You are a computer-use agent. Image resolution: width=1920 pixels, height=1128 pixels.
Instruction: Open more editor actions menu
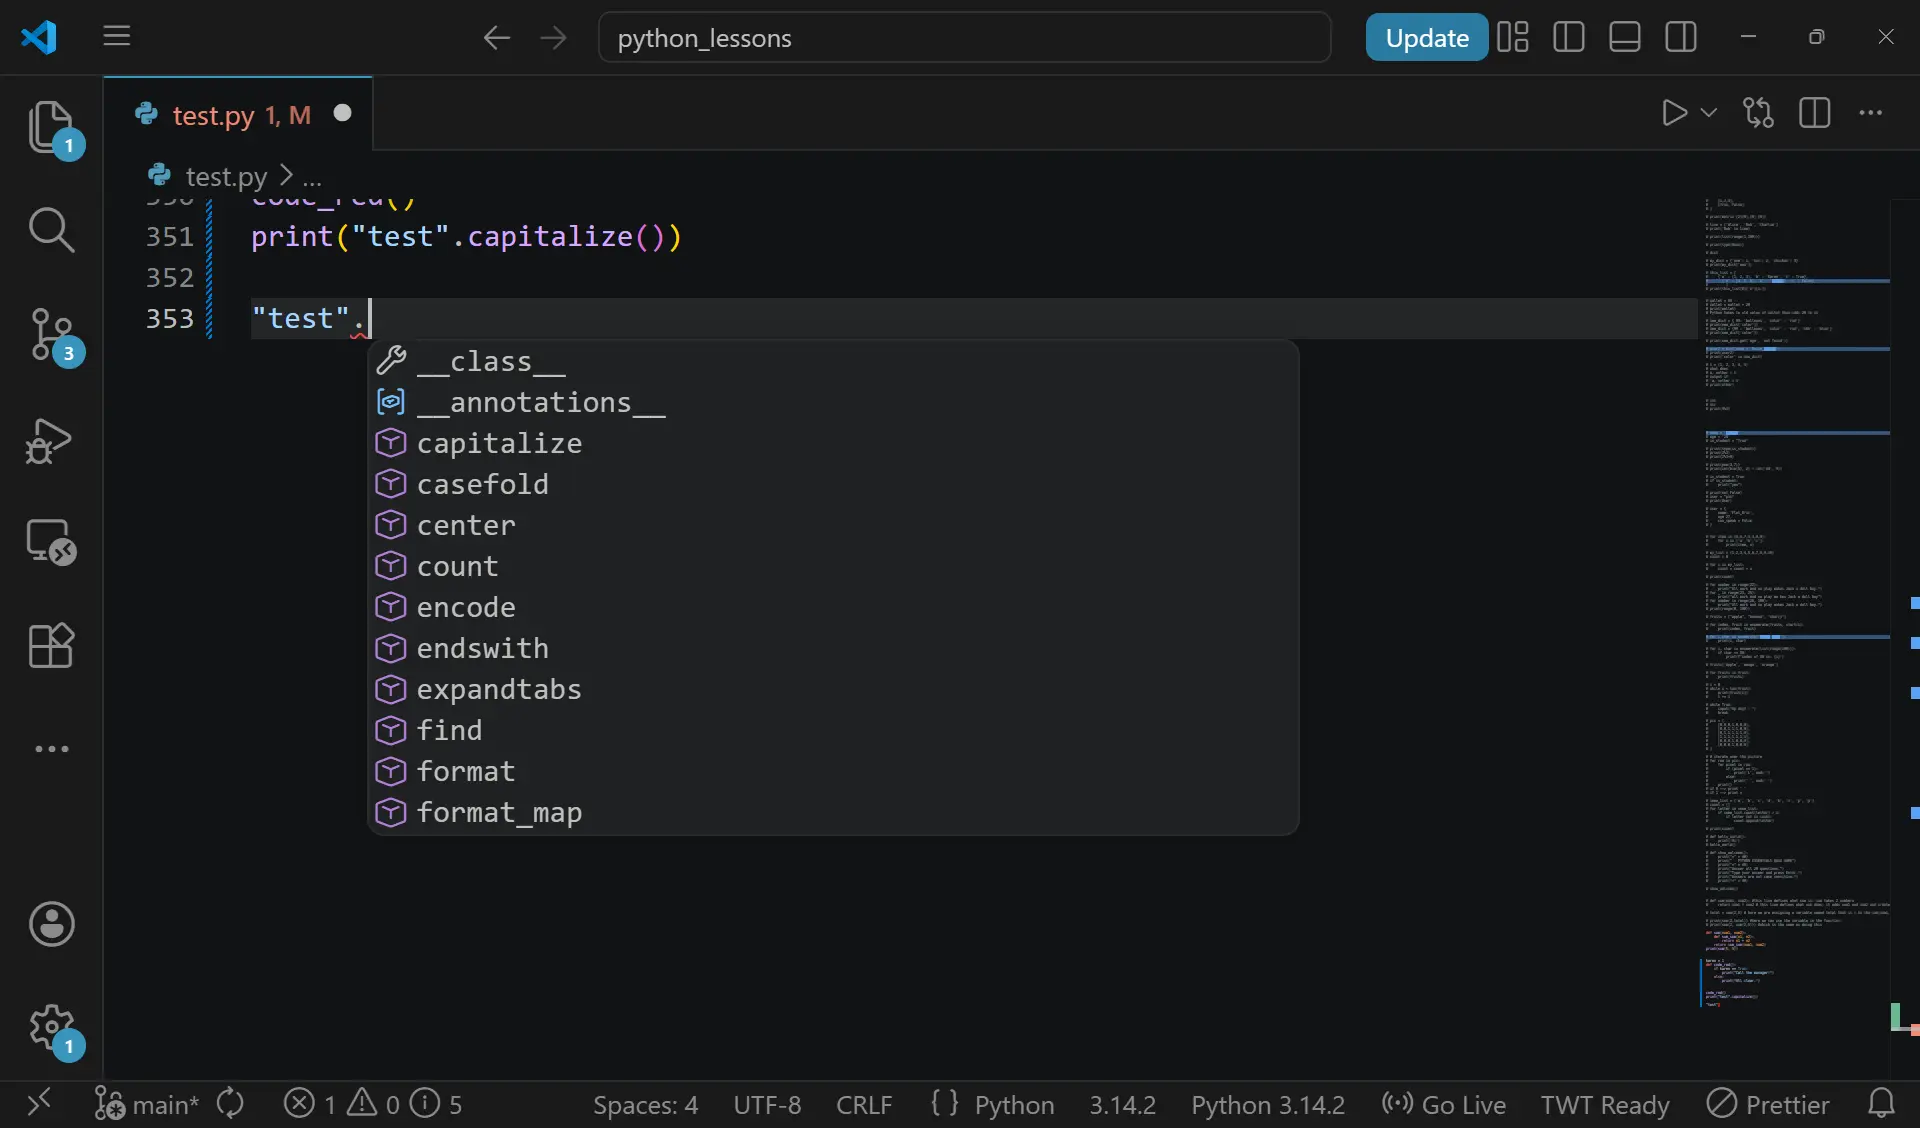[1870, 113]
